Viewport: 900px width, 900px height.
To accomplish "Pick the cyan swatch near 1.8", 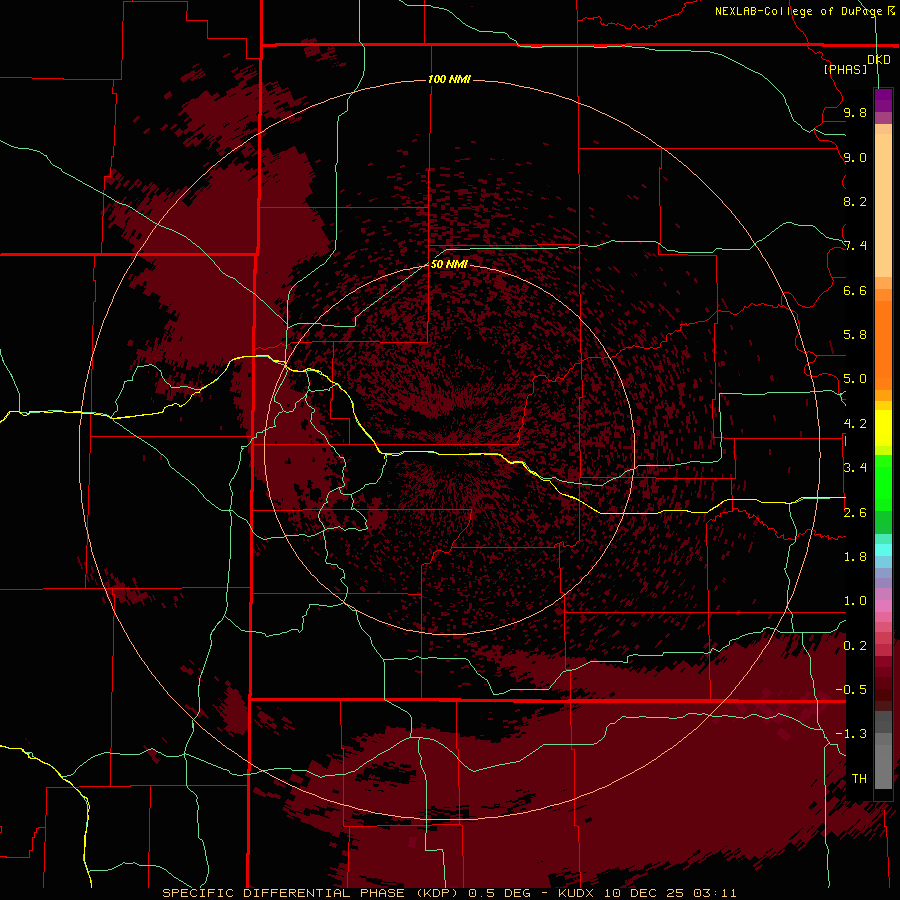I will point(883,550).
